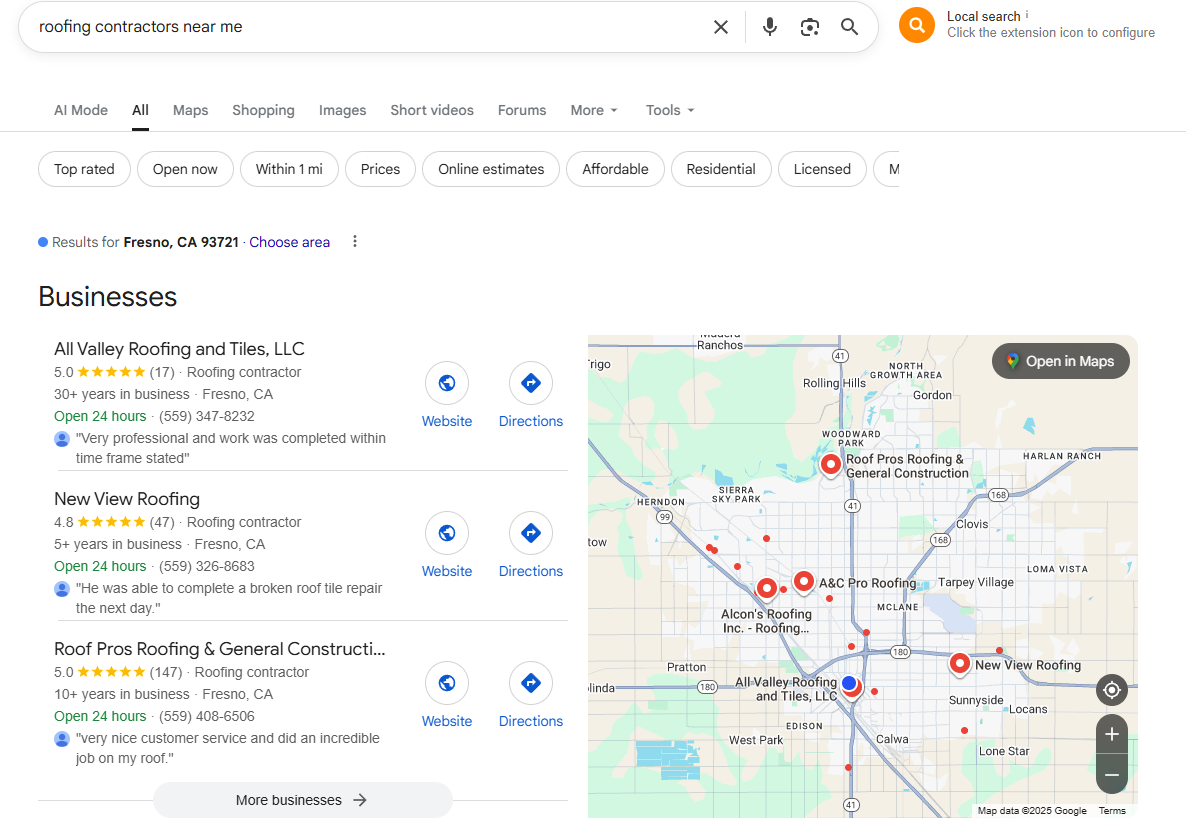The width and height of the screenshot is (1186, 830).
Task: Switch to the Images tab
Action: (x=342, y=110)
